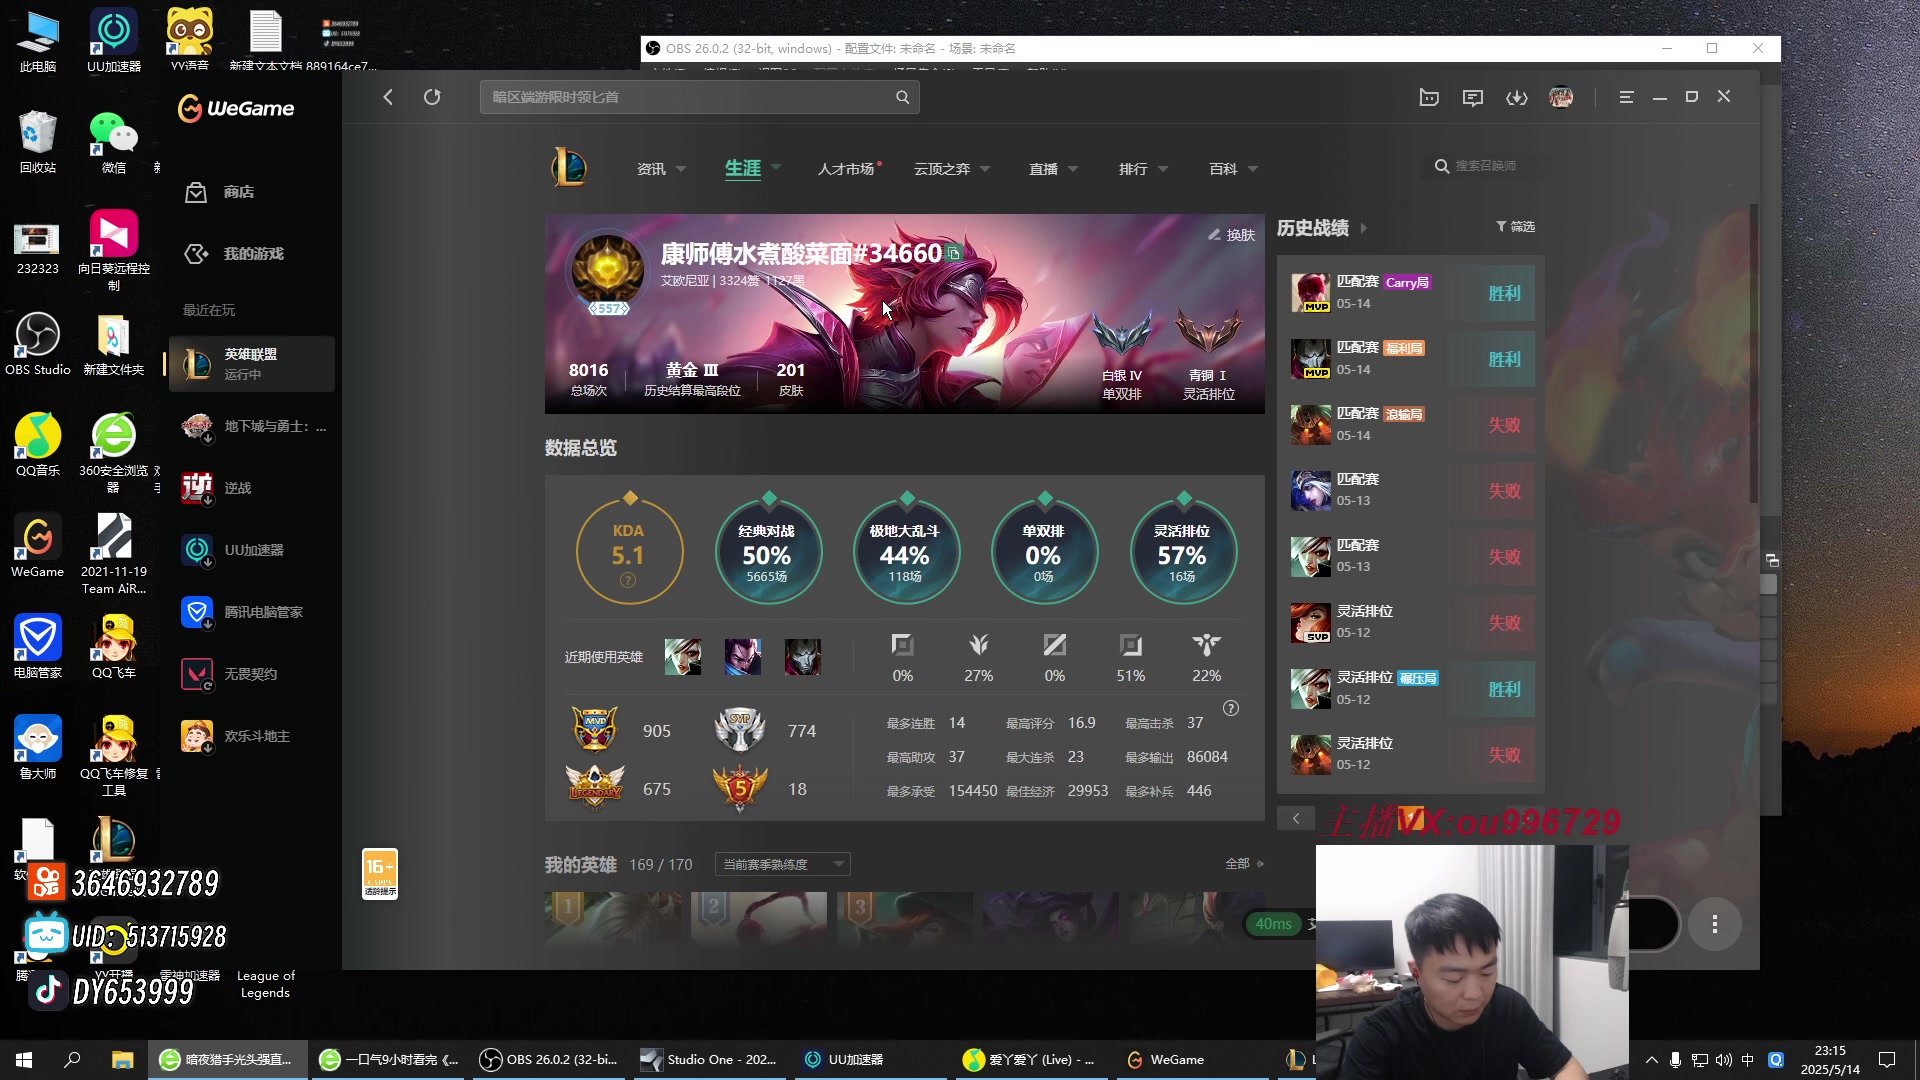Select 地下城与勇士 in sidebar
The width and height of the screenshot is (1920, 1080).
click(251, 427)
